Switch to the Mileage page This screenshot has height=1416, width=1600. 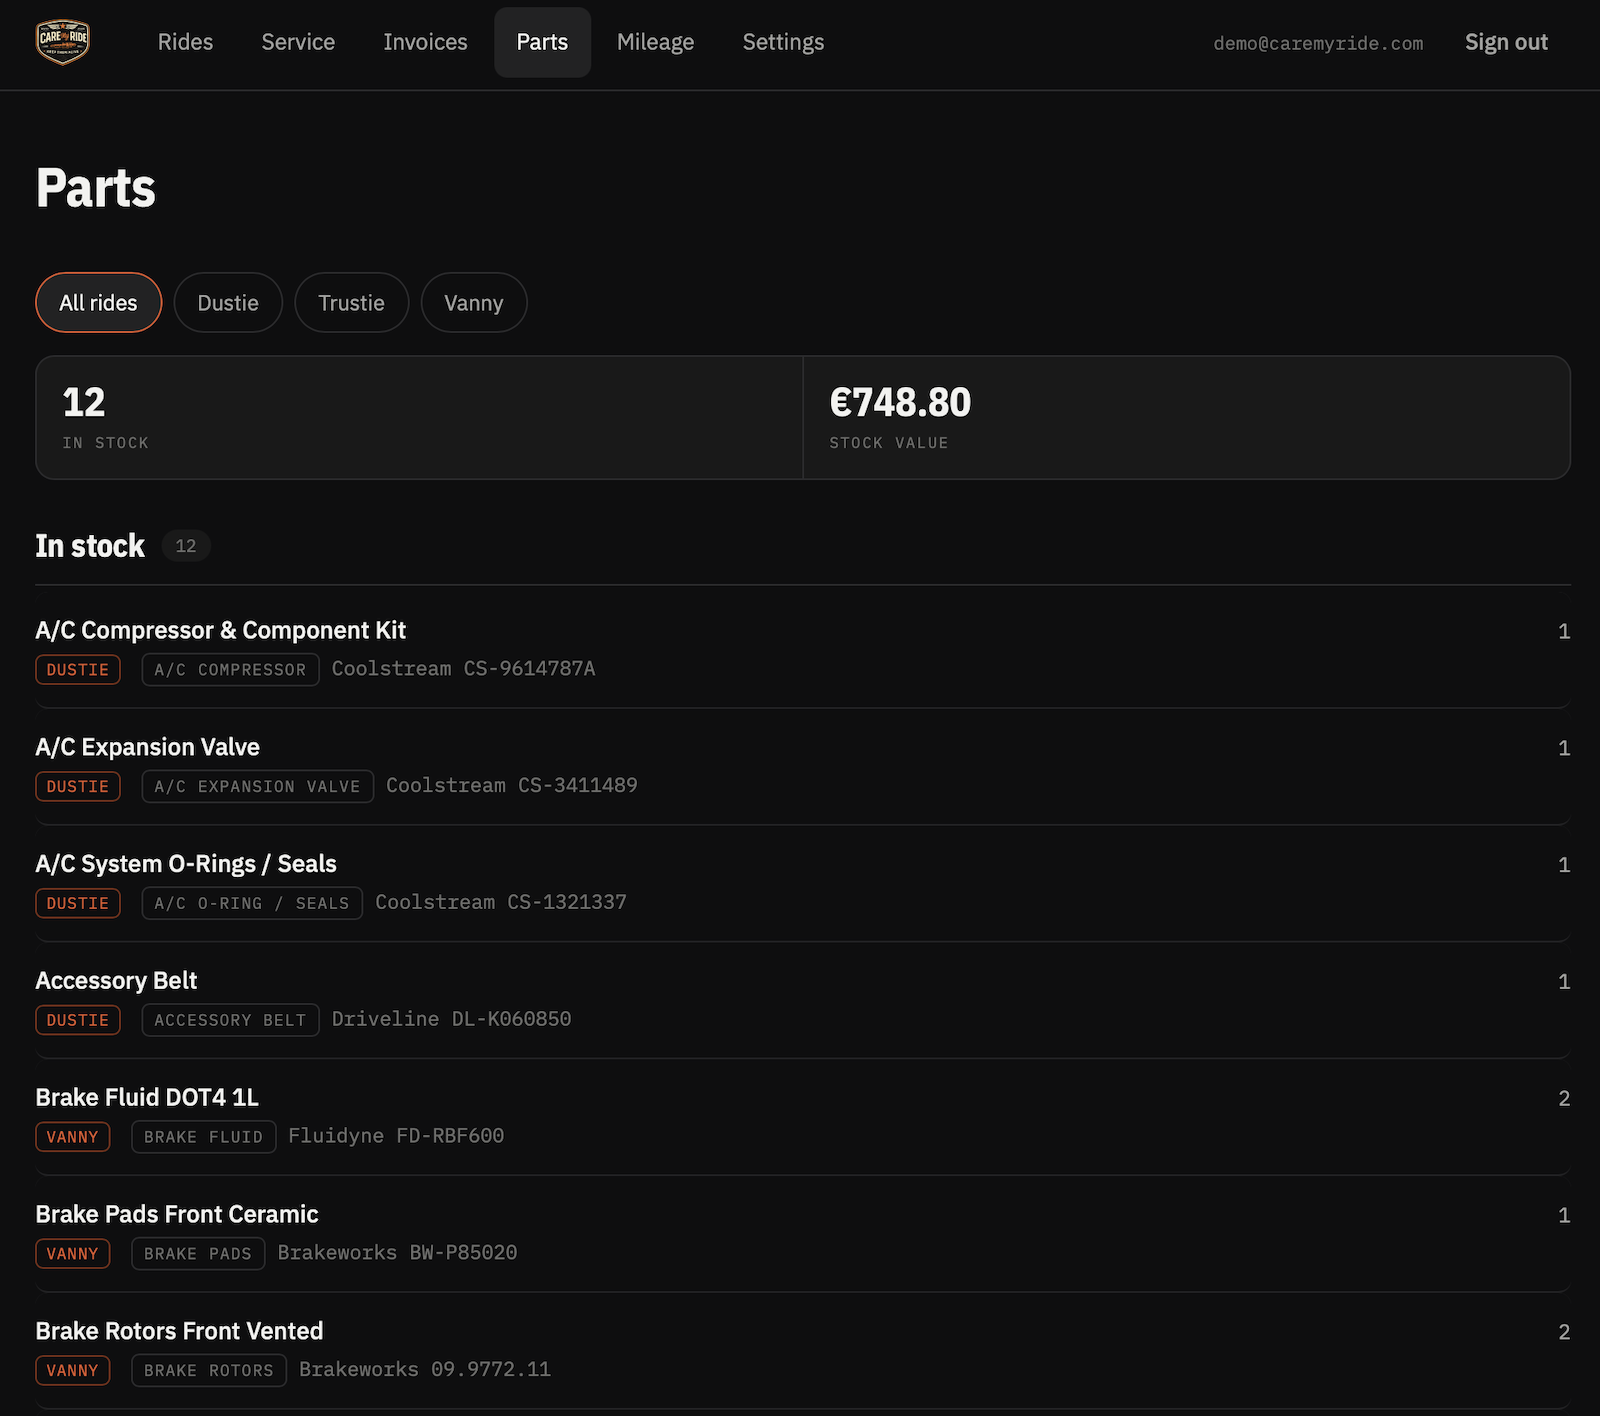(x=655, y=42)
